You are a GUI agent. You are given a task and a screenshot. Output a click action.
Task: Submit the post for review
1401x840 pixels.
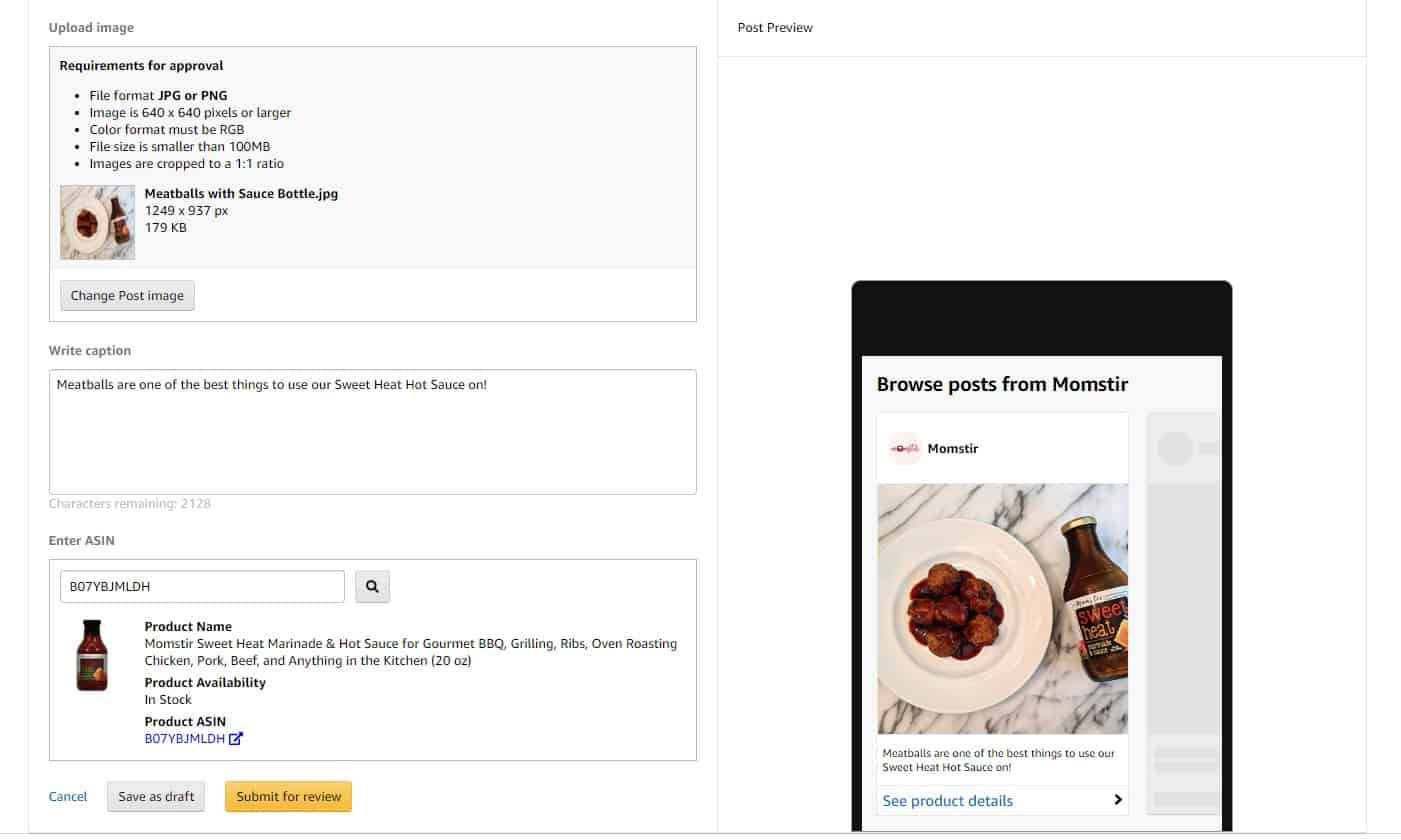coord(289,797)
